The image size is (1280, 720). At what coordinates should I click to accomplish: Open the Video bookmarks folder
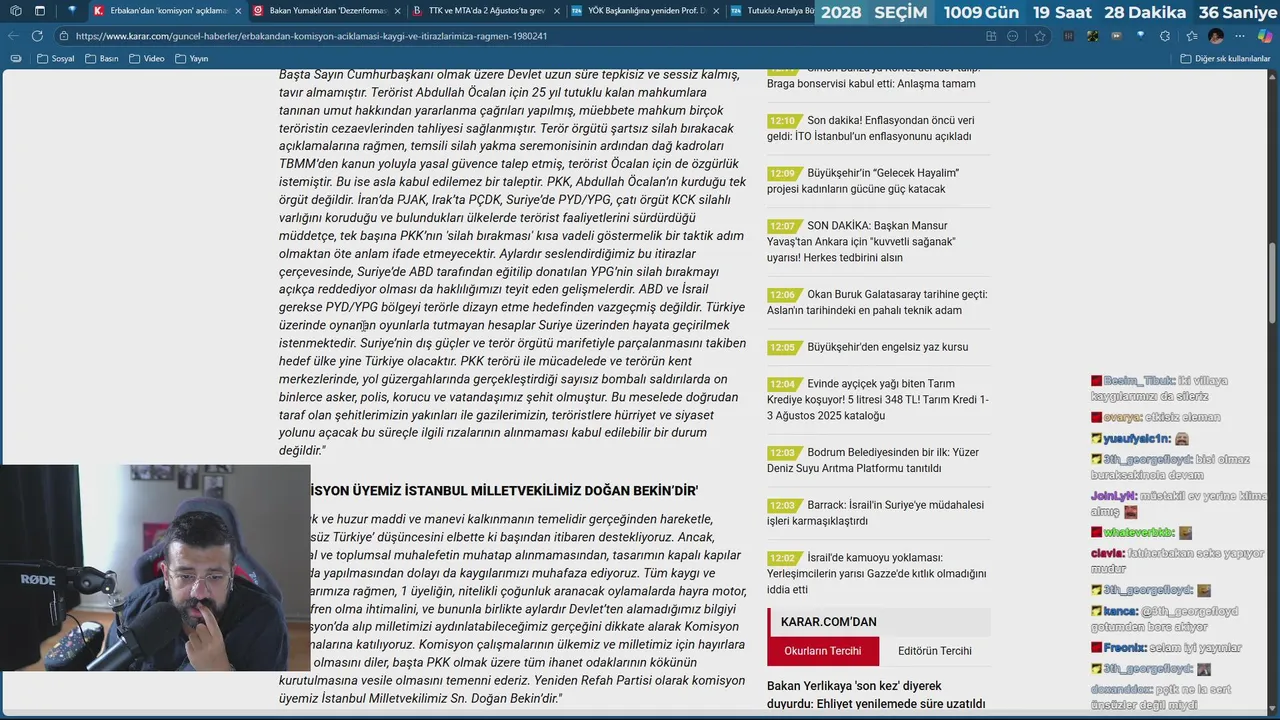[147, 59]
